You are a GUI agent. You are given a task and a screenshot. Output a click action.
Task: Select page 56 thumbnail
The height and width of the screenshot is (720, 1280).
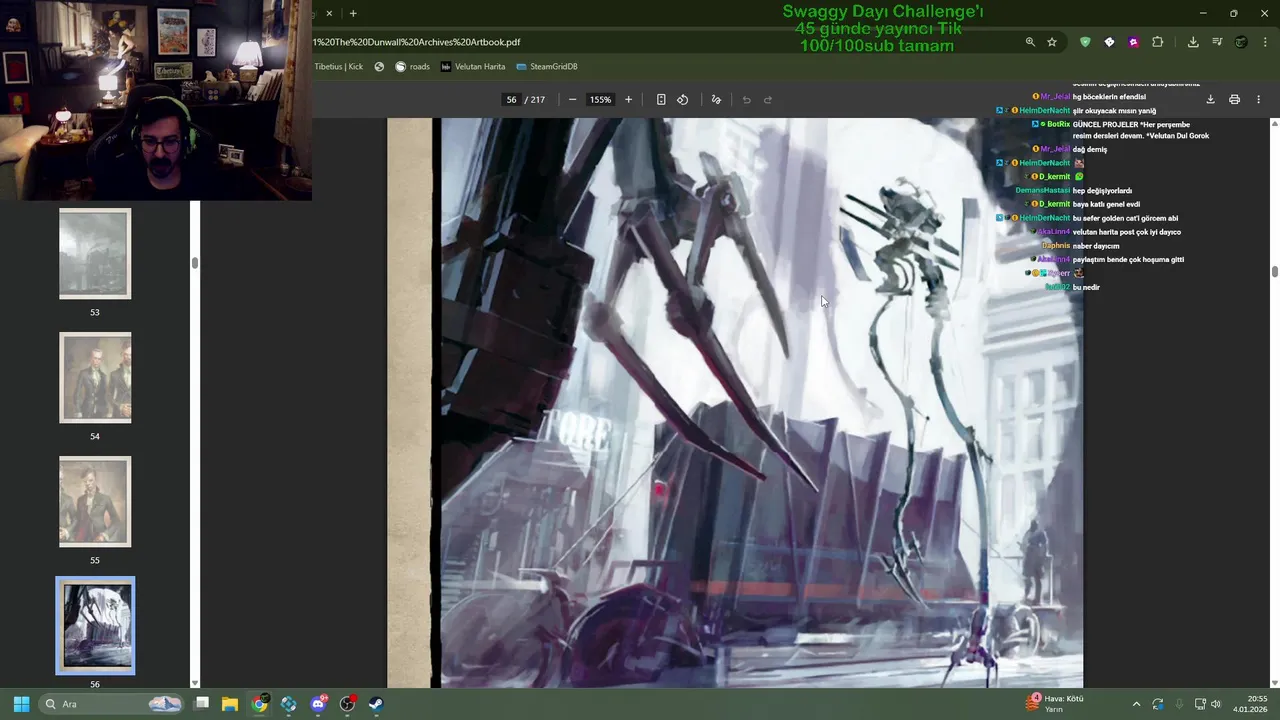(95, 625)
